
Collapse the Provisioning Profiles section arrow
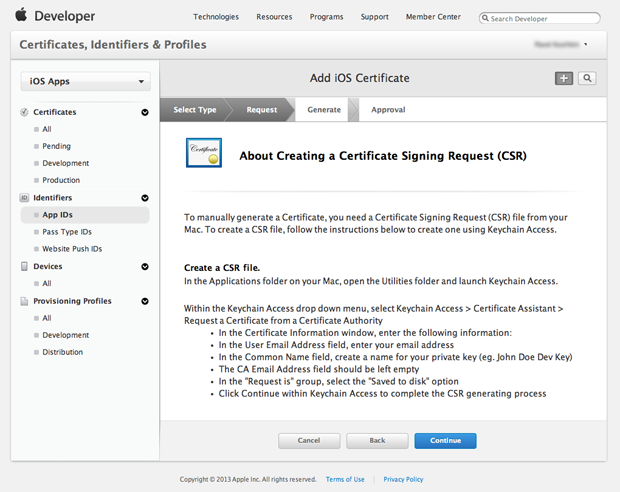pyautogui.click(x=145, y=301)
